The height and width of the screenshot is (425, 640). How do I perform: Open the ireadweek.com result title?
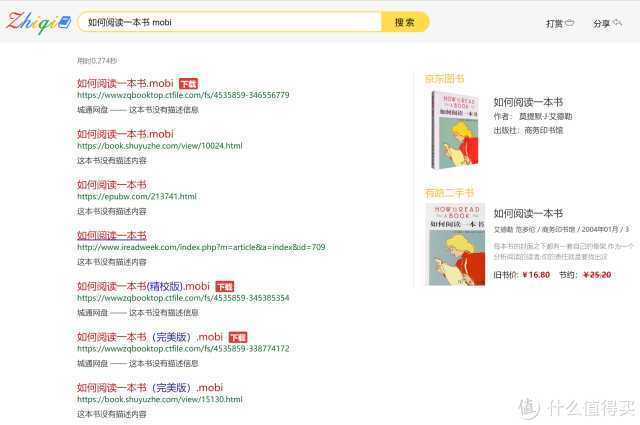point(111,236)
